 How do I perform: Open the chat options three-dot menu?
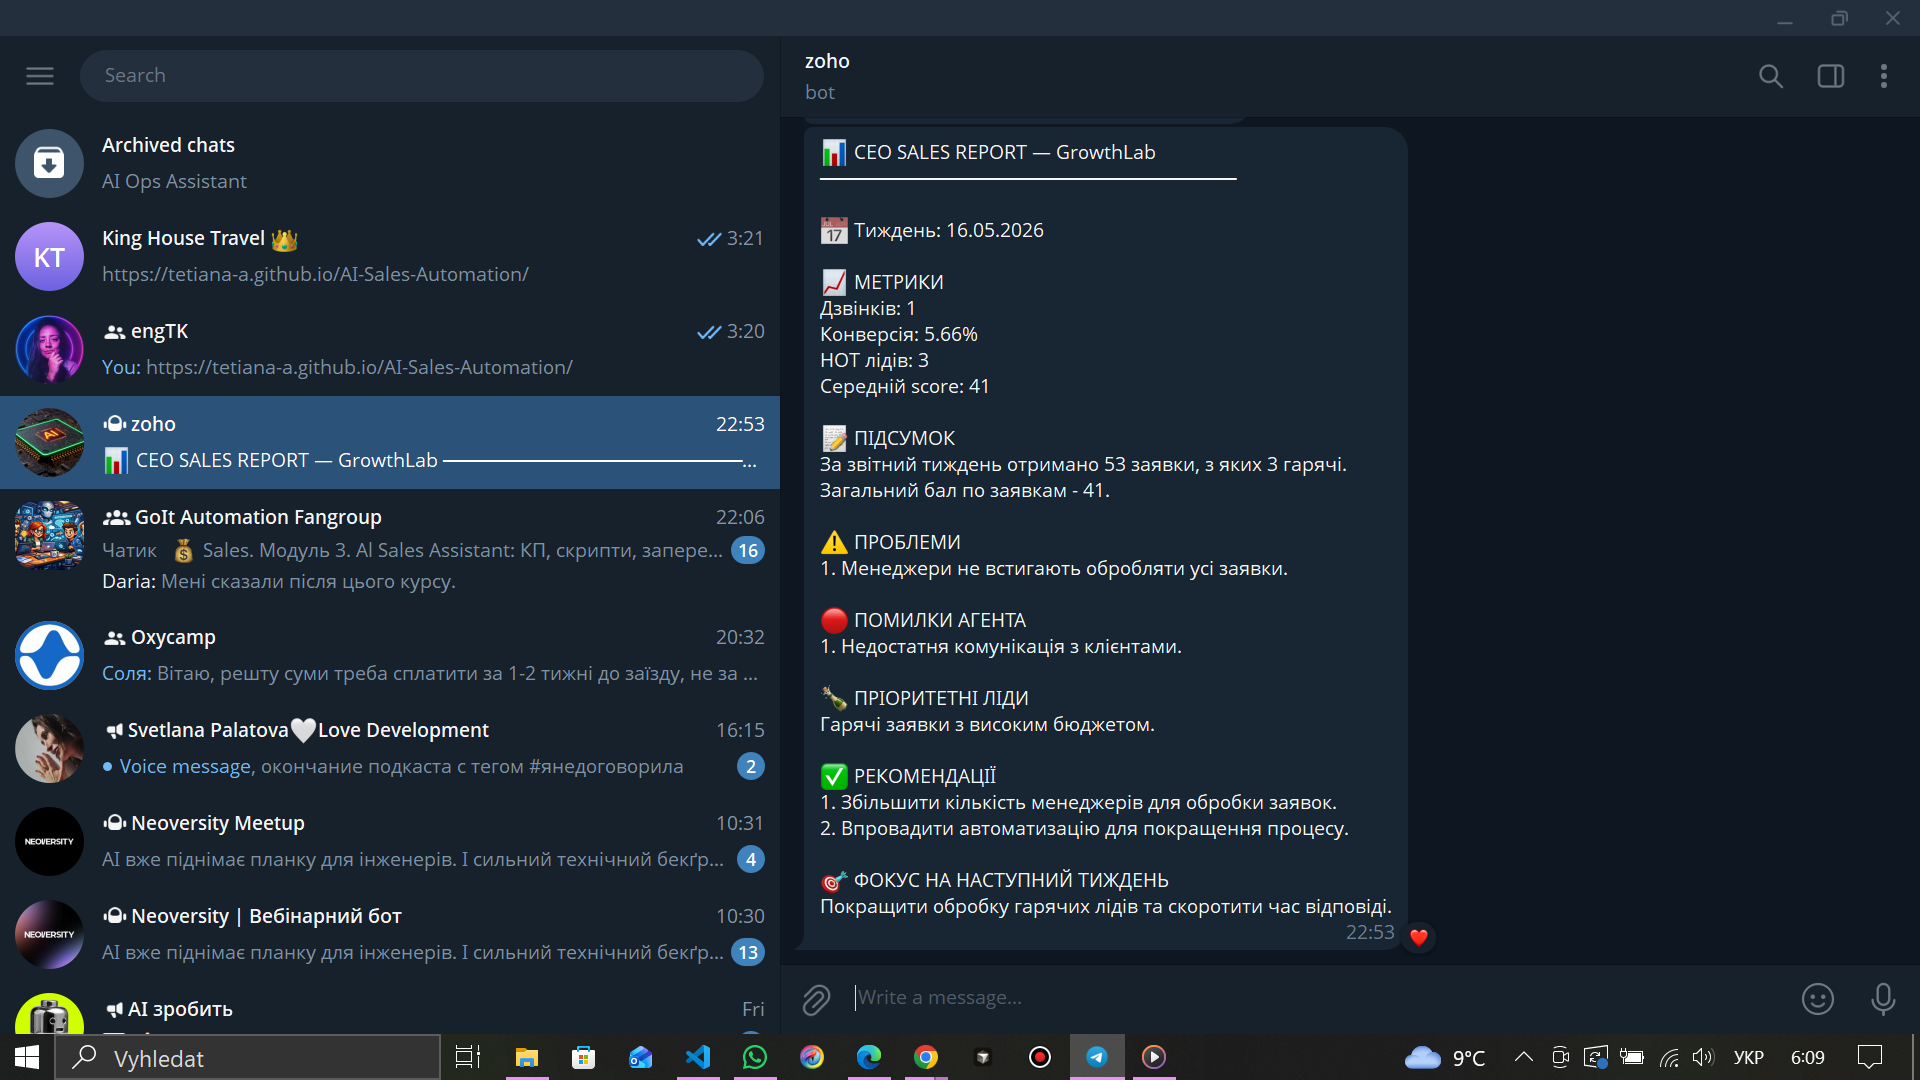(1884, 76)
